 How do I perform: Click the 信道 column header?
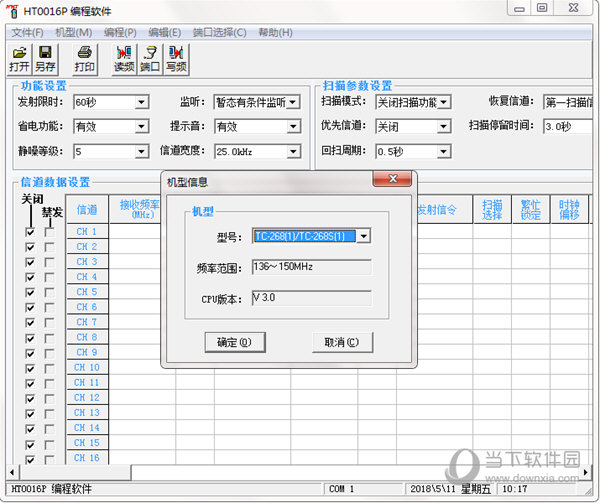(87, 209)
